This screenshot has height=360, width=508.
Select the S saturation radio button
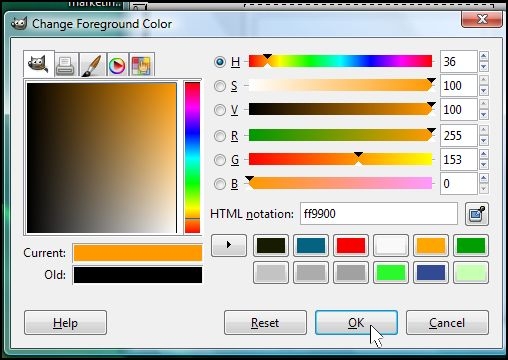point(220,86)
